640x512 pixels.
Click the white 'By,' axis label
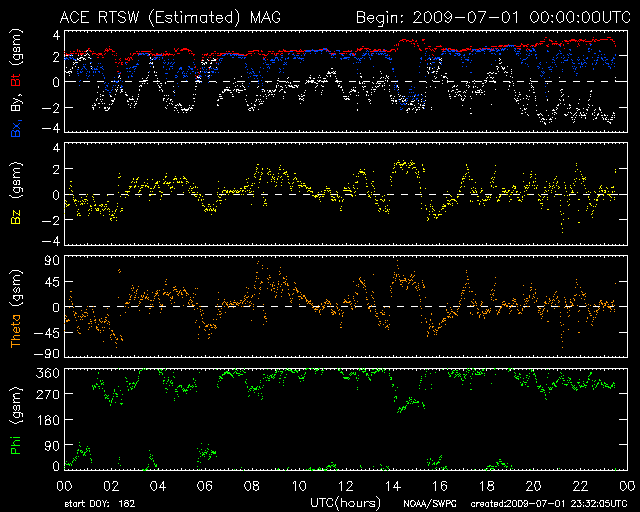[16, 100]
